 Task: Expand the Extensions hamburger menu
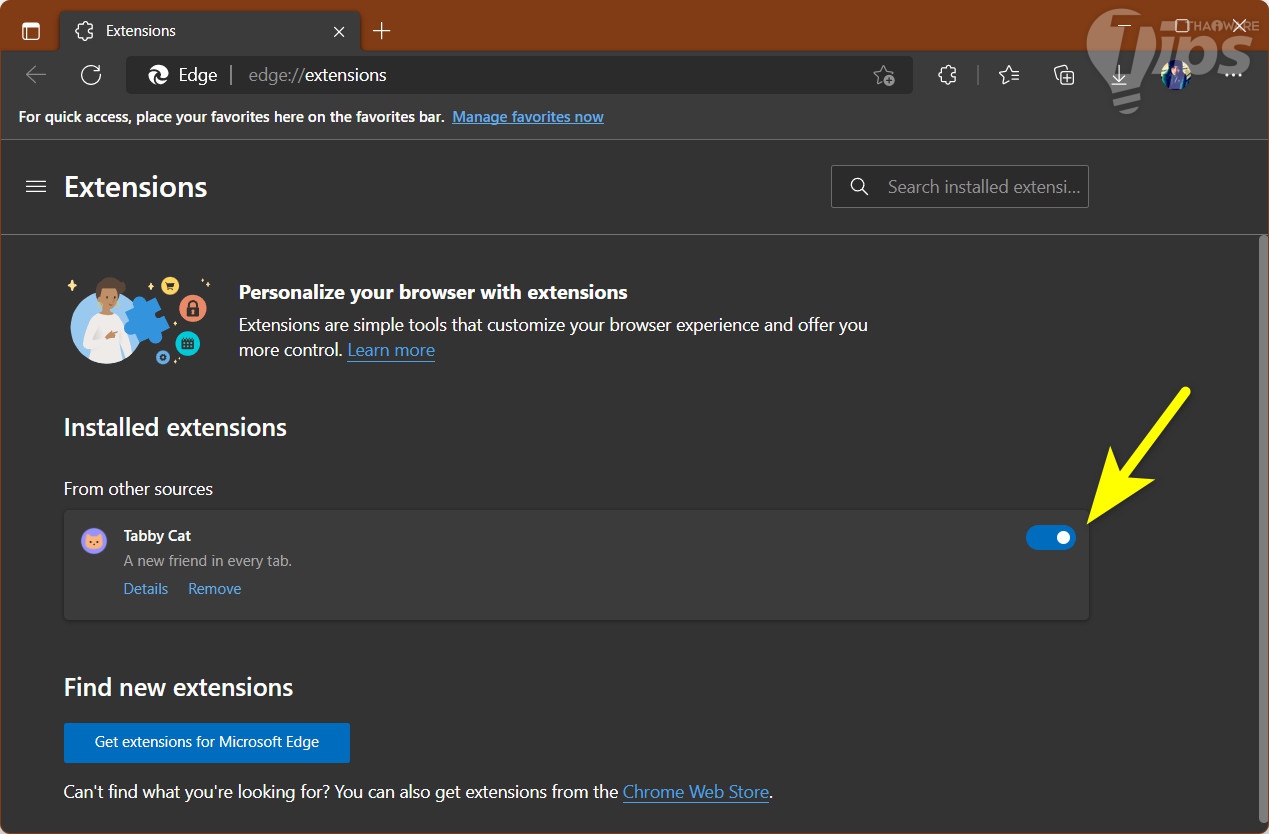point(36,187)
